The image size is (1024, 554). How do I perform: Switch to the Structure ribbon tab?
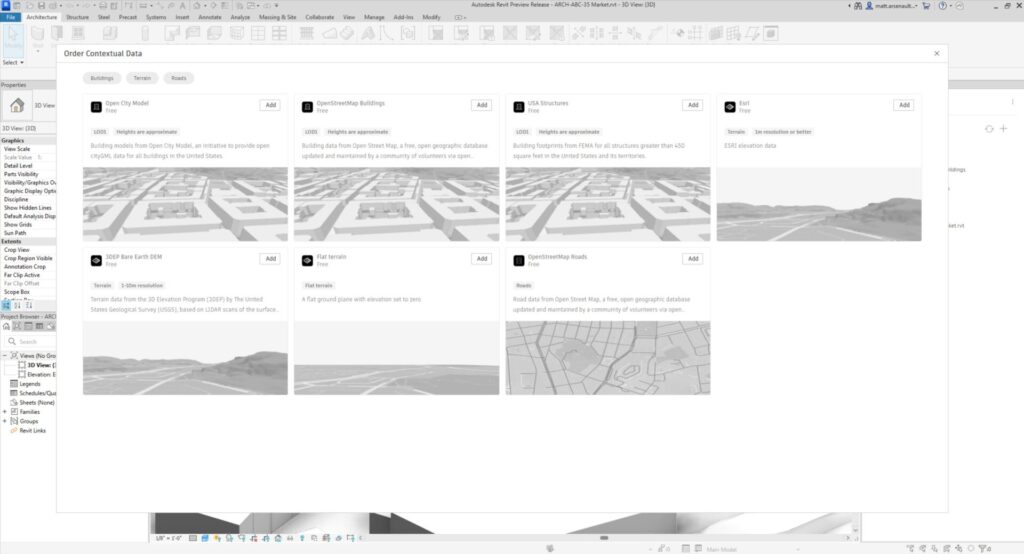tap(78, 17)
